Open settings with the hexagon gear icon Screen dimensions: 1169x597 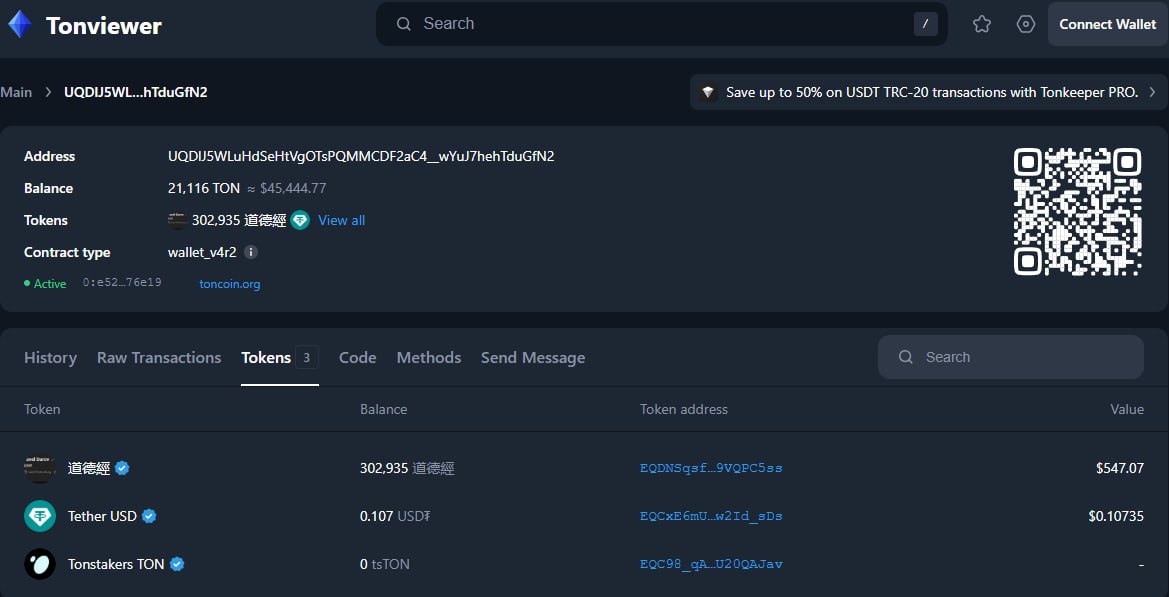1026,24
